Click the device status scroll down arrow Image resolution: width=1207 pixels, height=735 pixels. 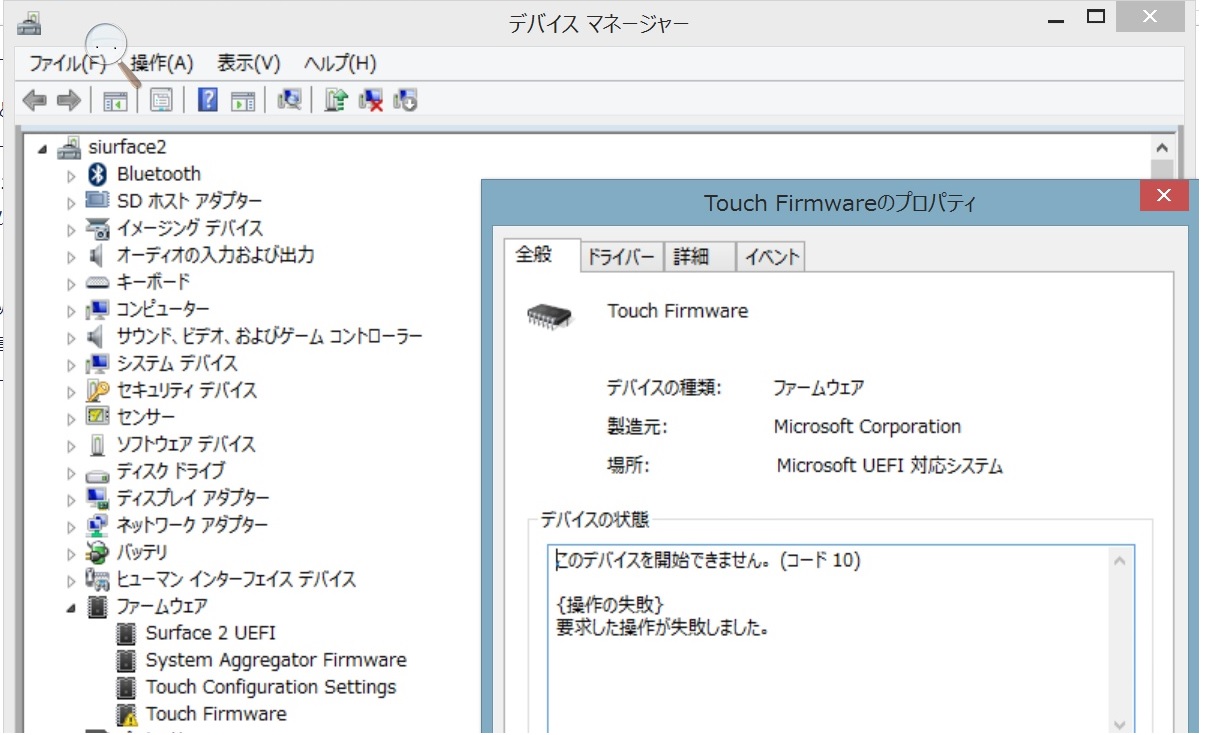tap(1122, 724)
